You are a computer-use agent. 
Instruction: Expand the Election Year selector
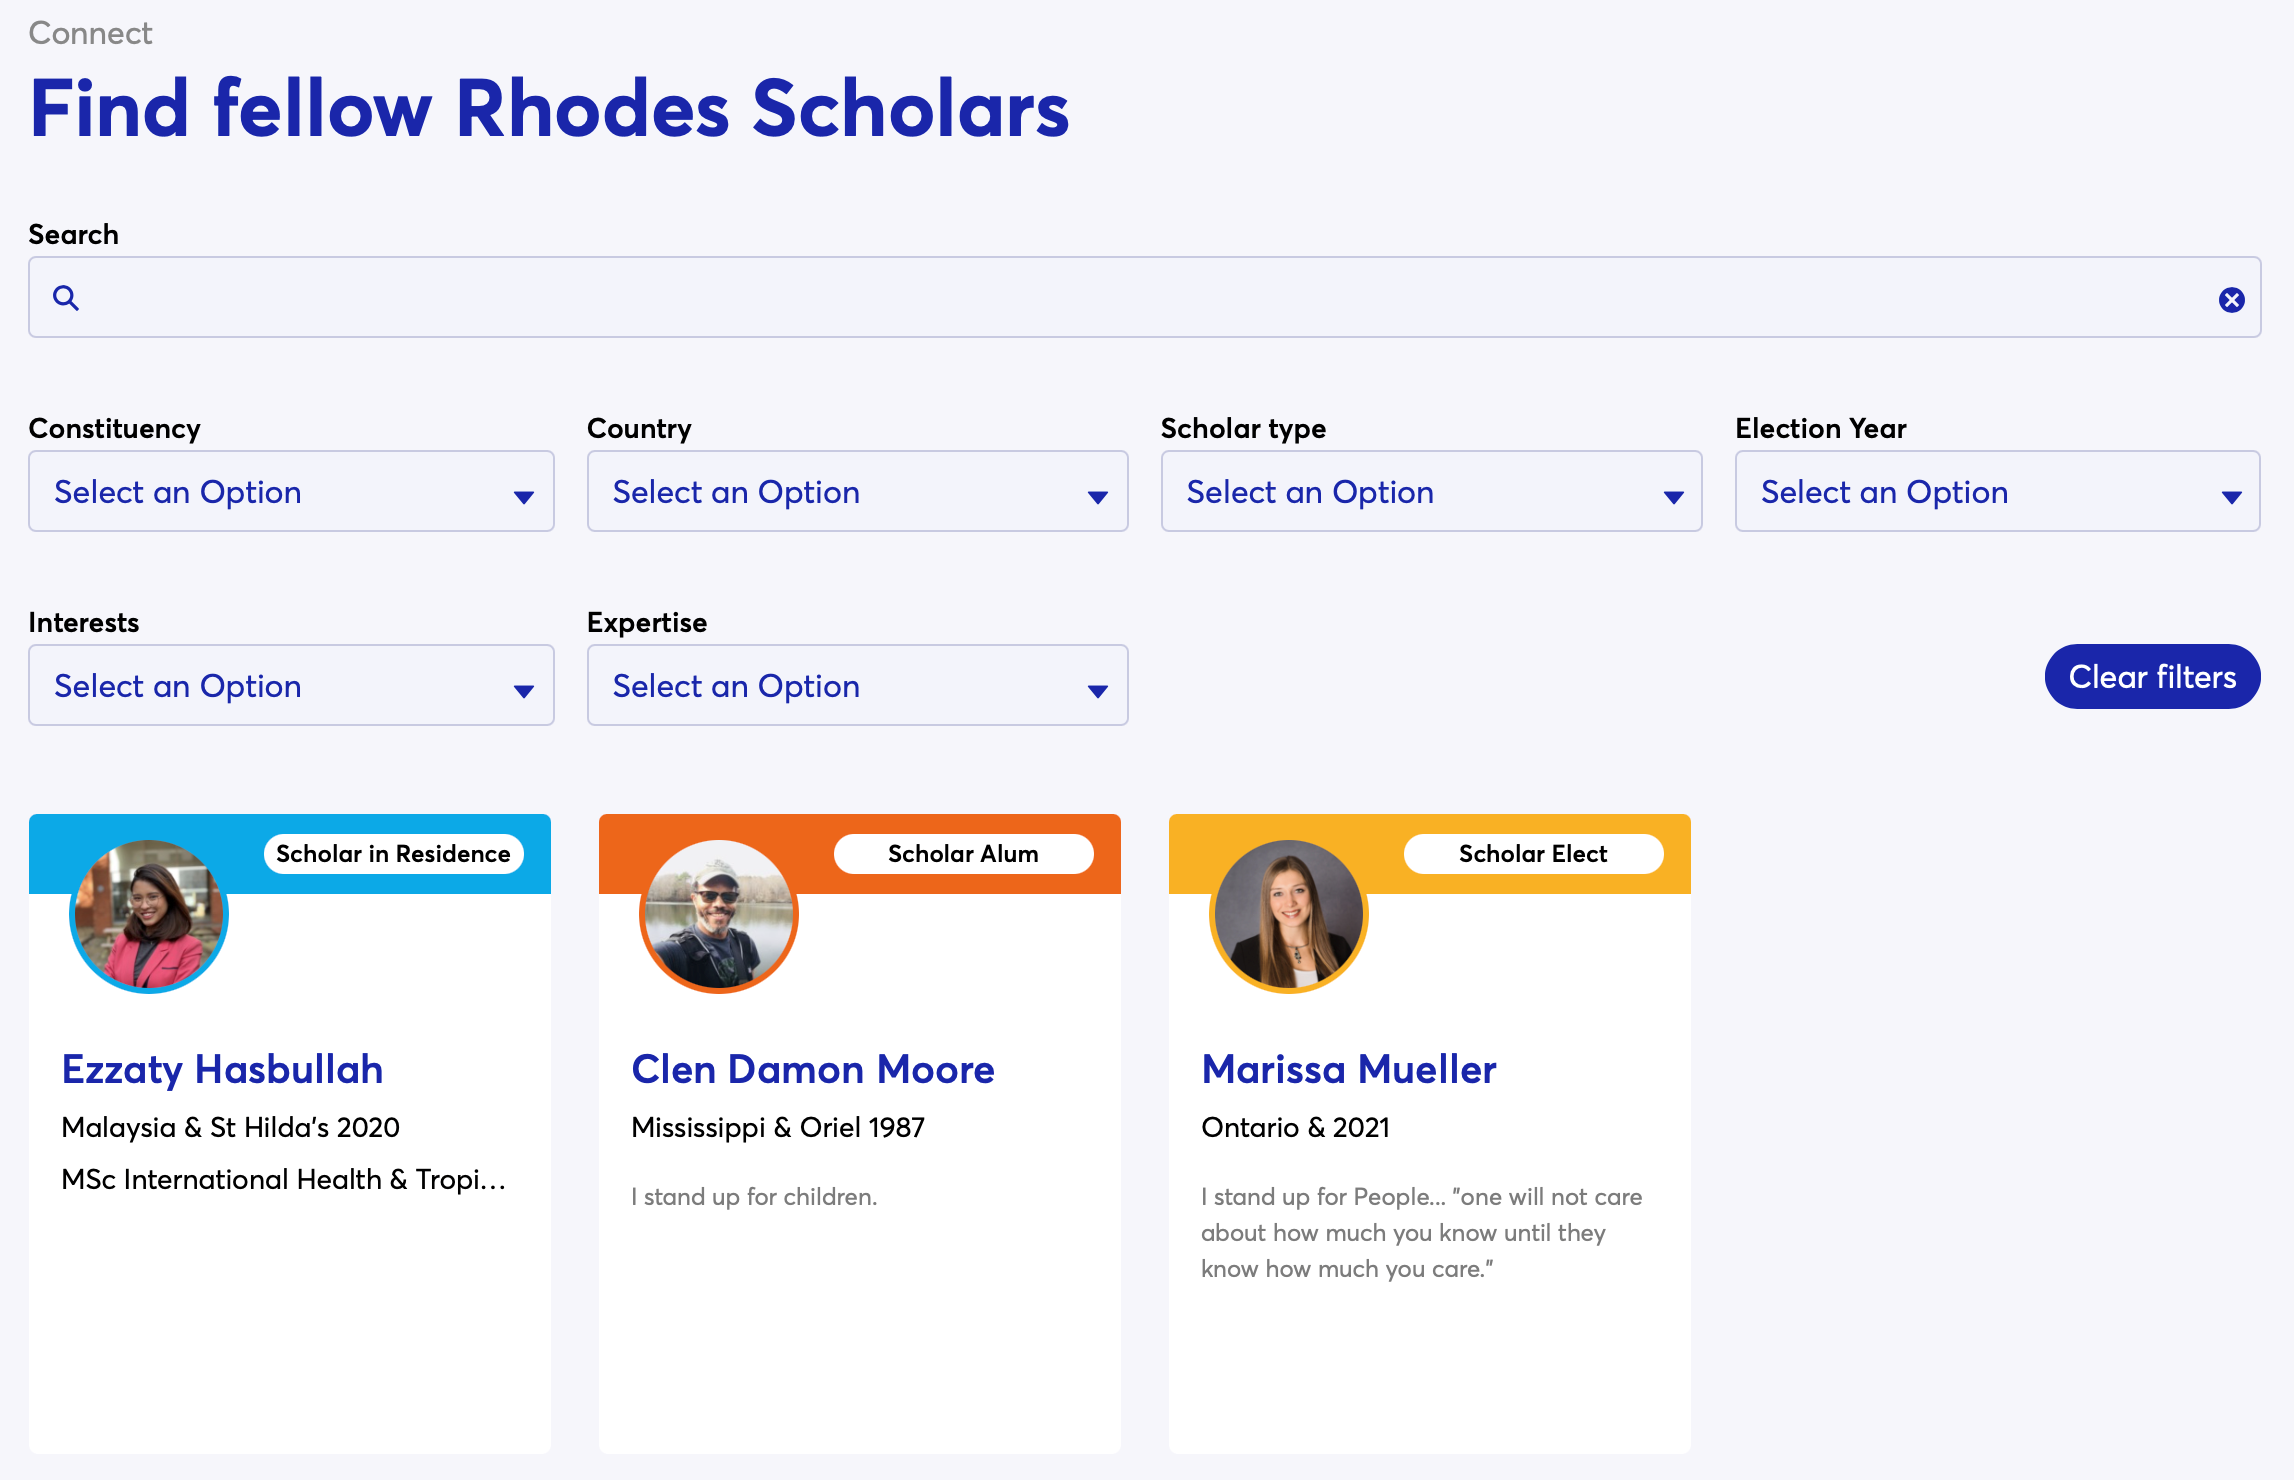pos(1997,491)
